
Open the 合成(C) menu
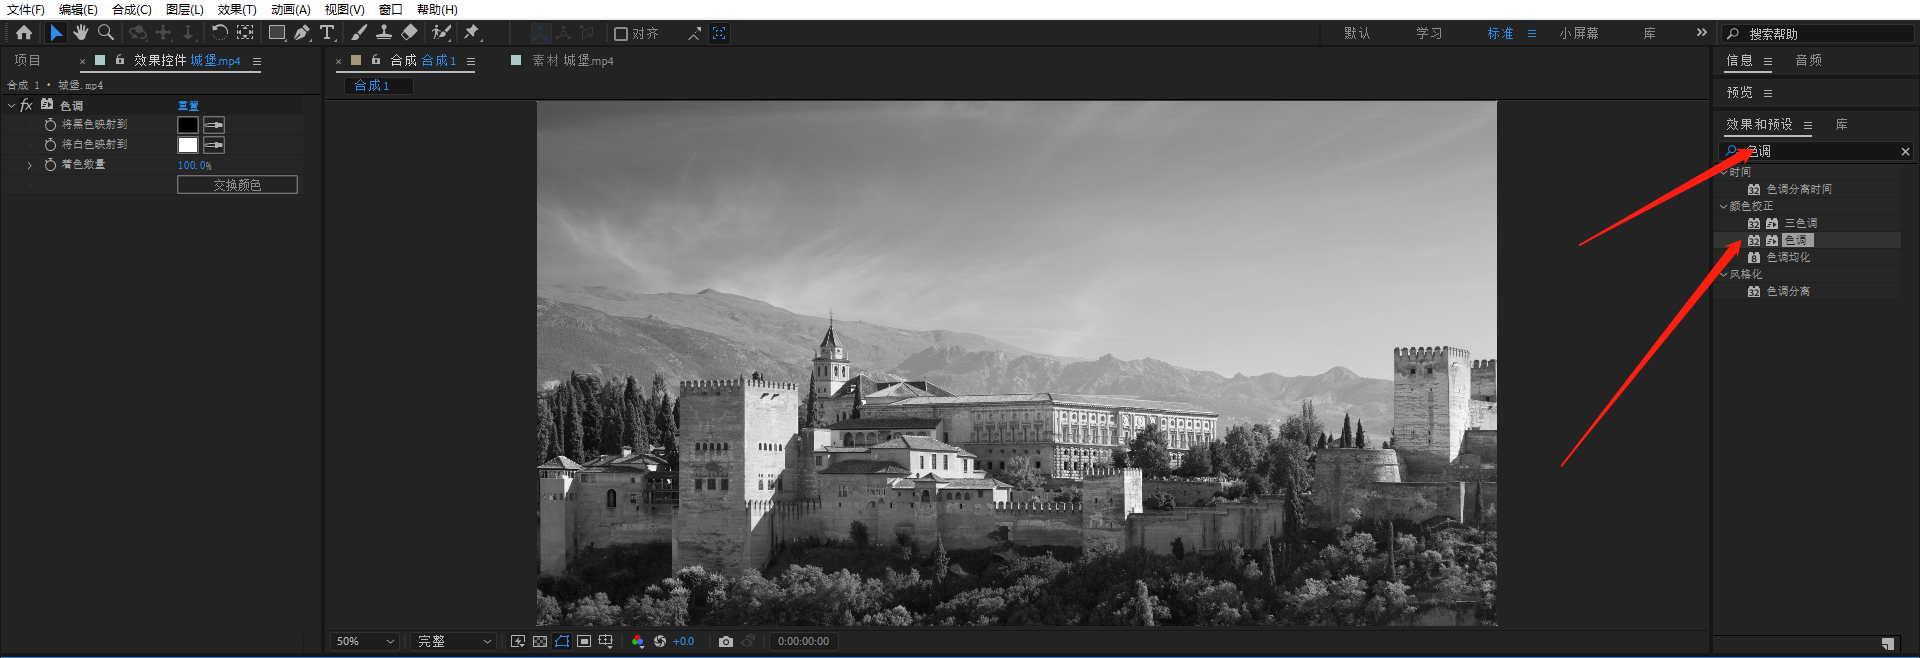point(132,9)
